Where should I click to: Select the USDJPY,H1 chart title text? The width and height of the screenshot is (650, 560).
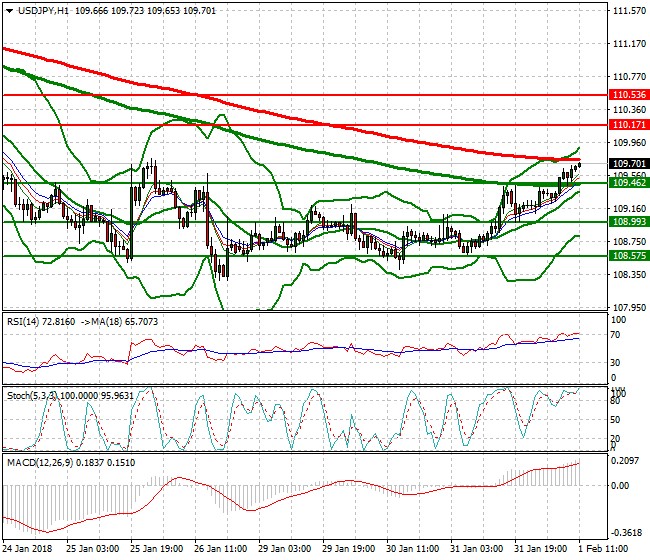tap(43, 11)
